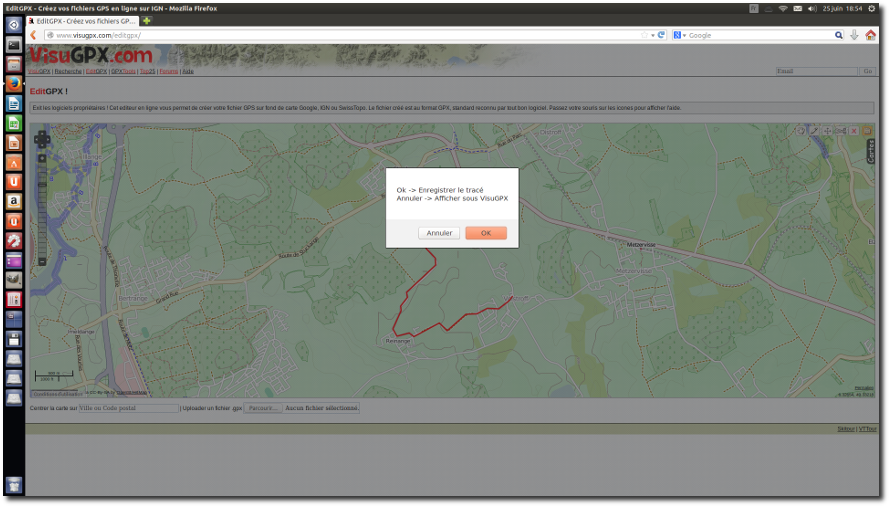Click the map zoom level slider bar
Viewport: 890px width, 507px height.
[42, 210]
